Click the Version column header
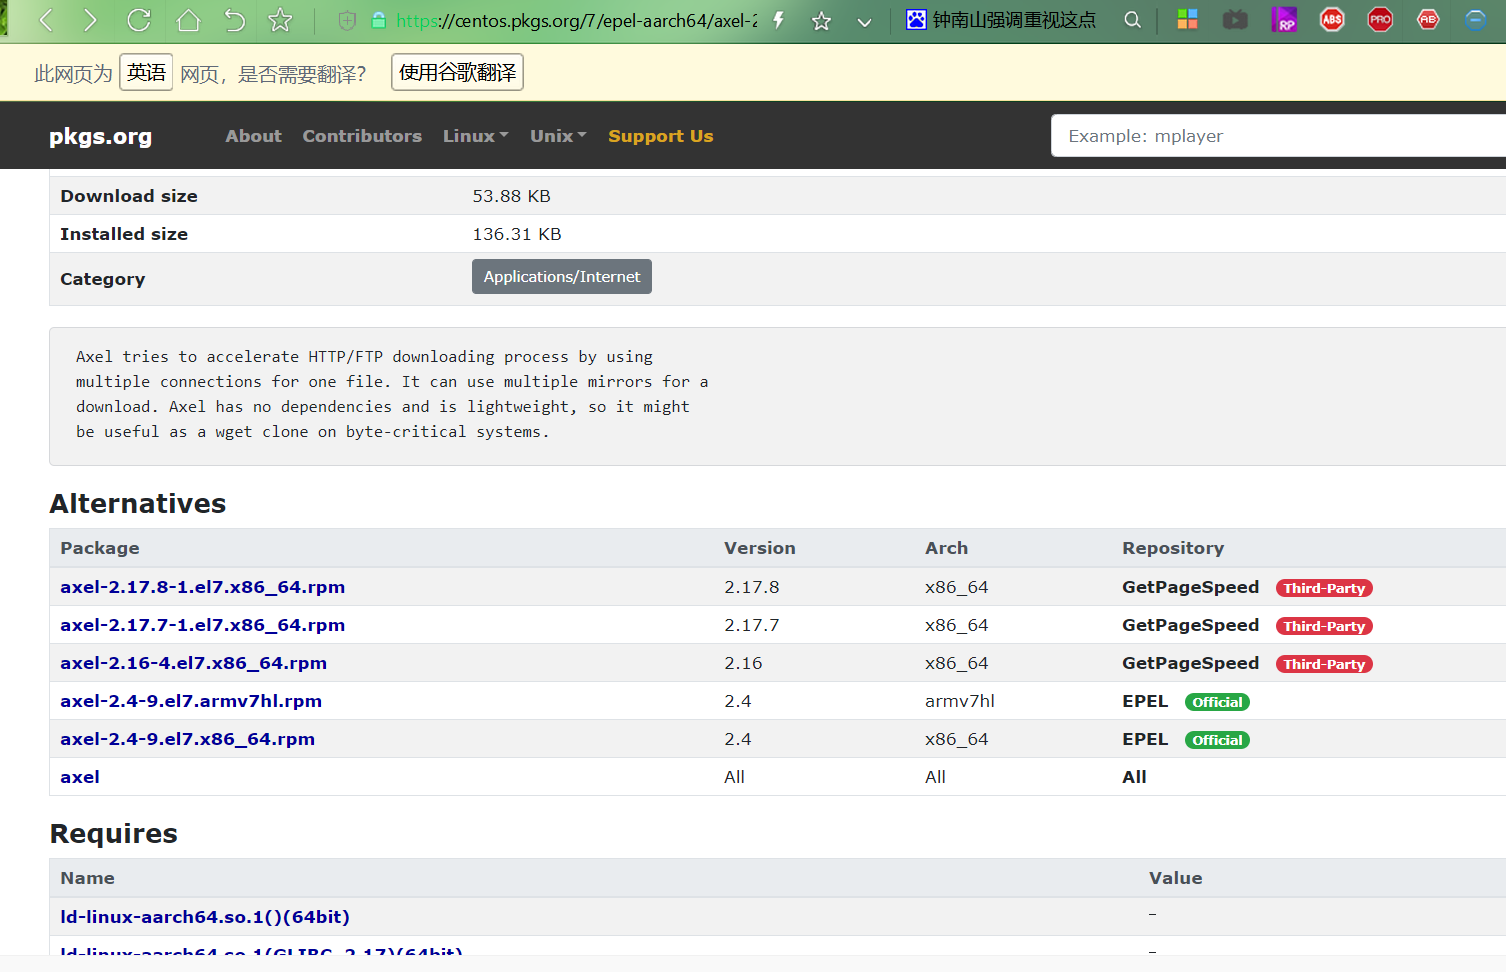 pos(760,548)
